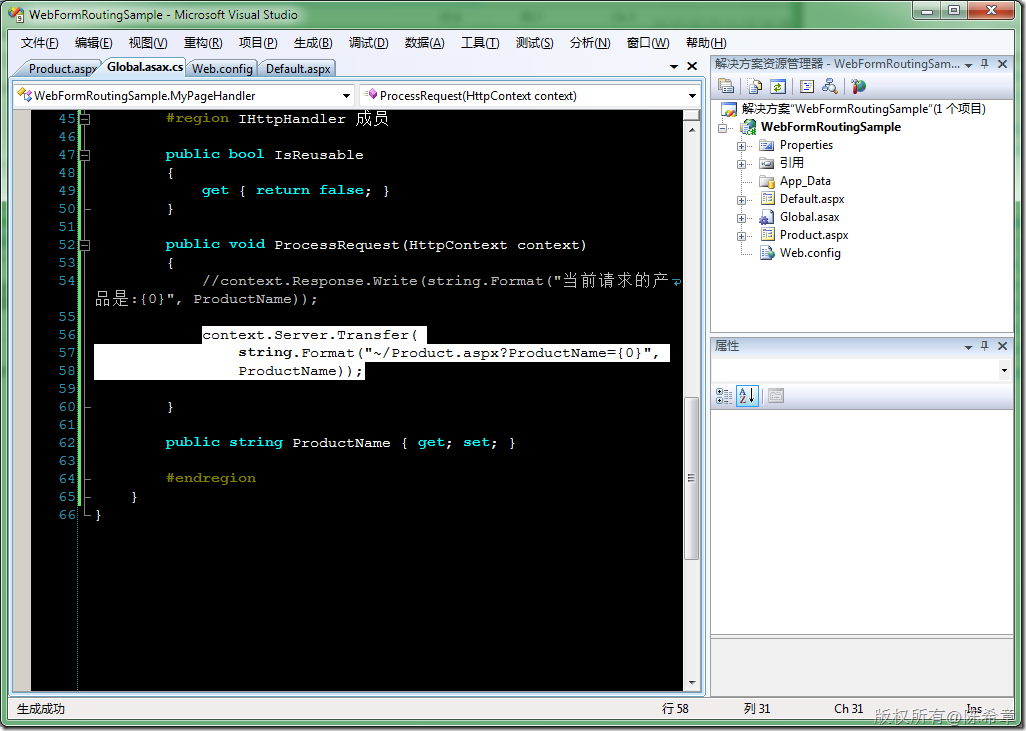Close the Properties (属性) panel
Image resolution: width=1026 pixels, height=731 pixels.
tap(1002, 346)
